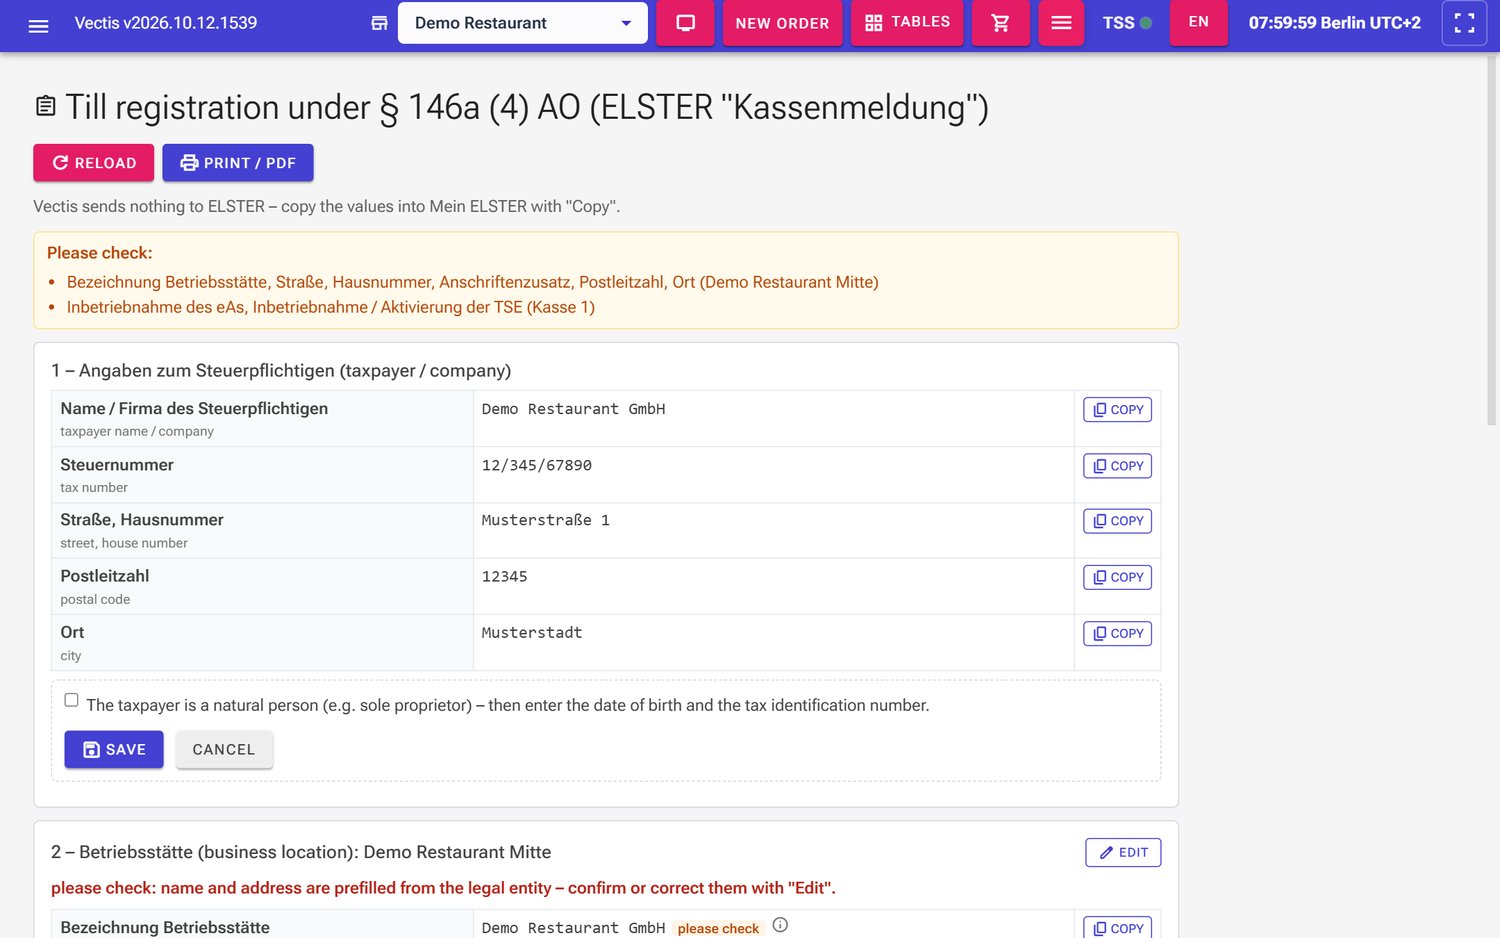Click the page vertical scrollbar

click(x=1492, y=240)
